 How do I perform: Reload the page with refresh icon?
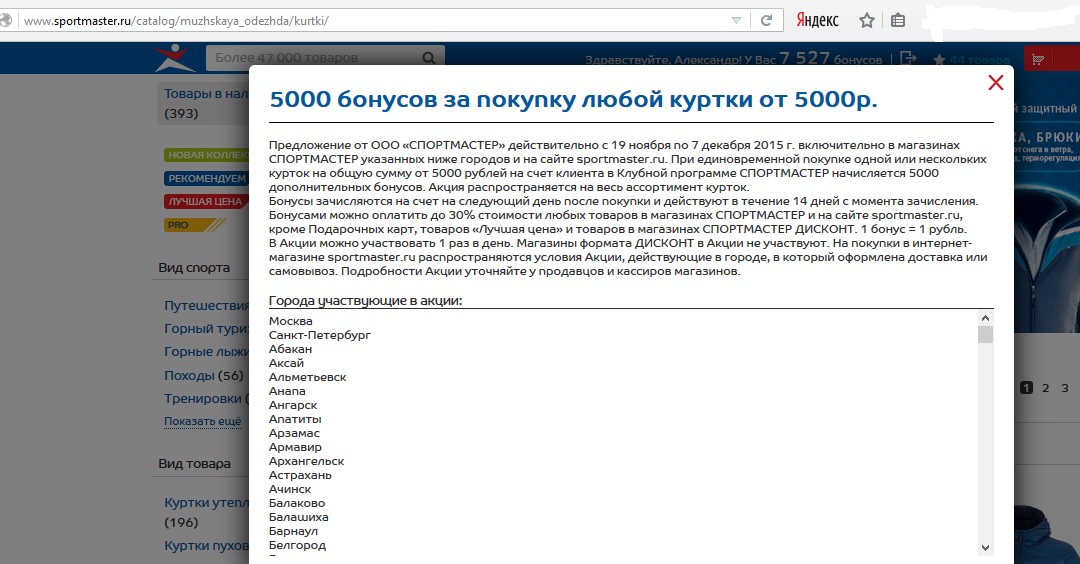point(766,21)
